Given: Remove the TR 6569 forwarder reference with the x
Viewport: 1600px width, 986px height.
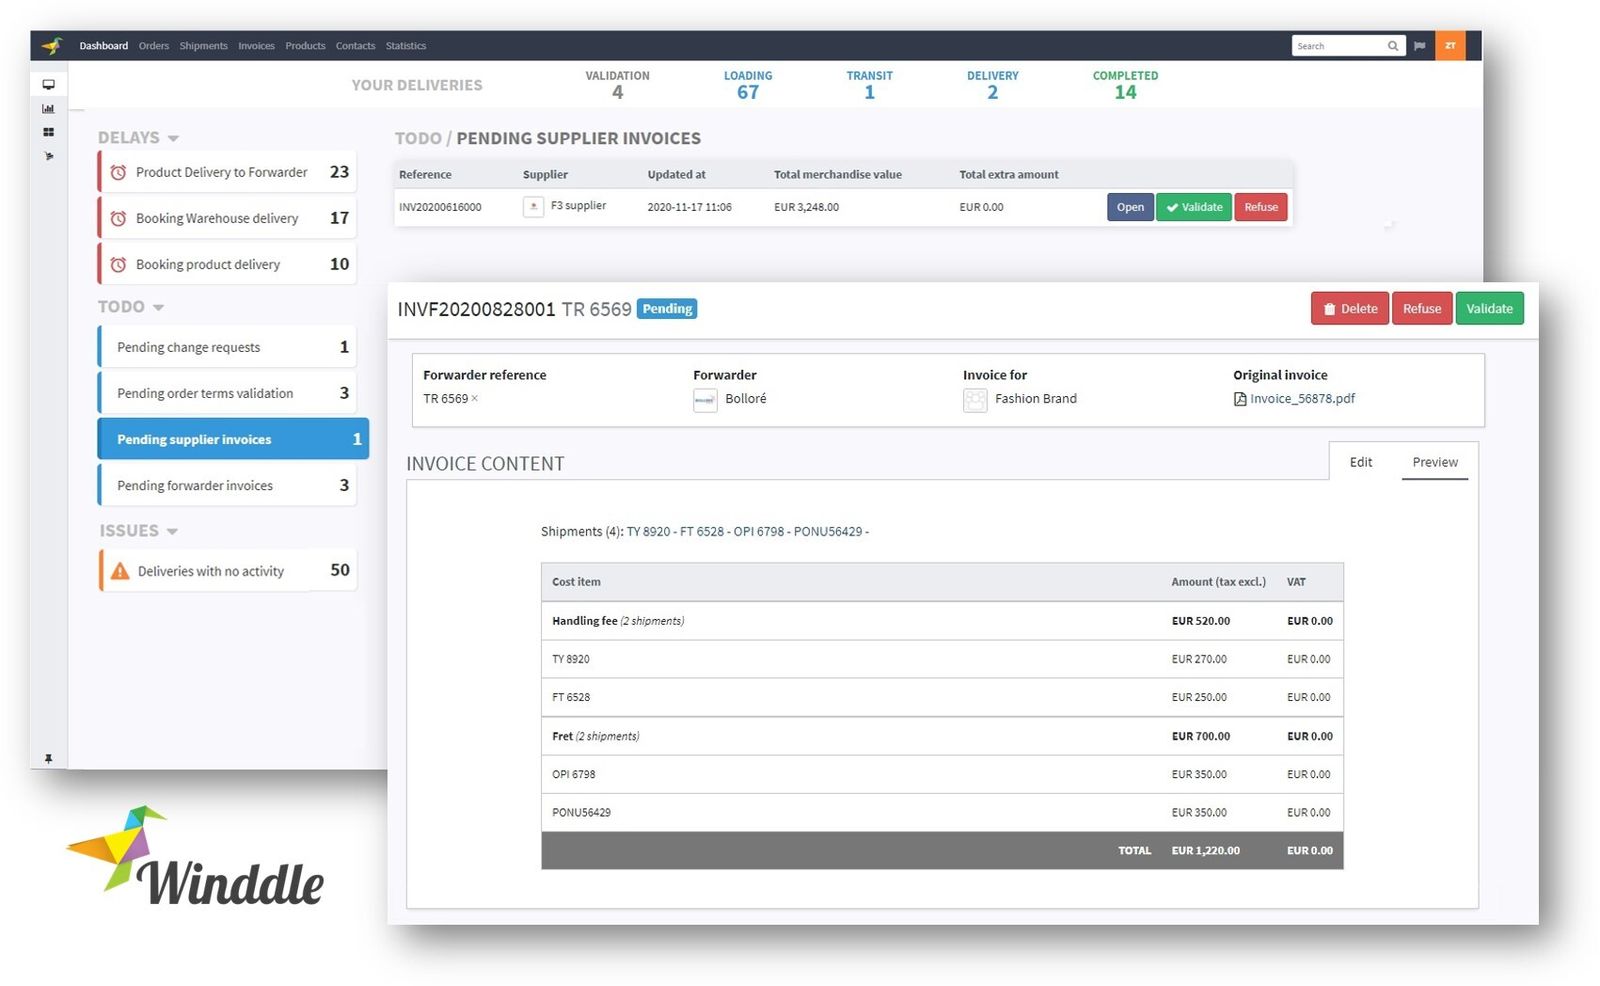Looking at the screenshot, I should click(x=475, y=399).
